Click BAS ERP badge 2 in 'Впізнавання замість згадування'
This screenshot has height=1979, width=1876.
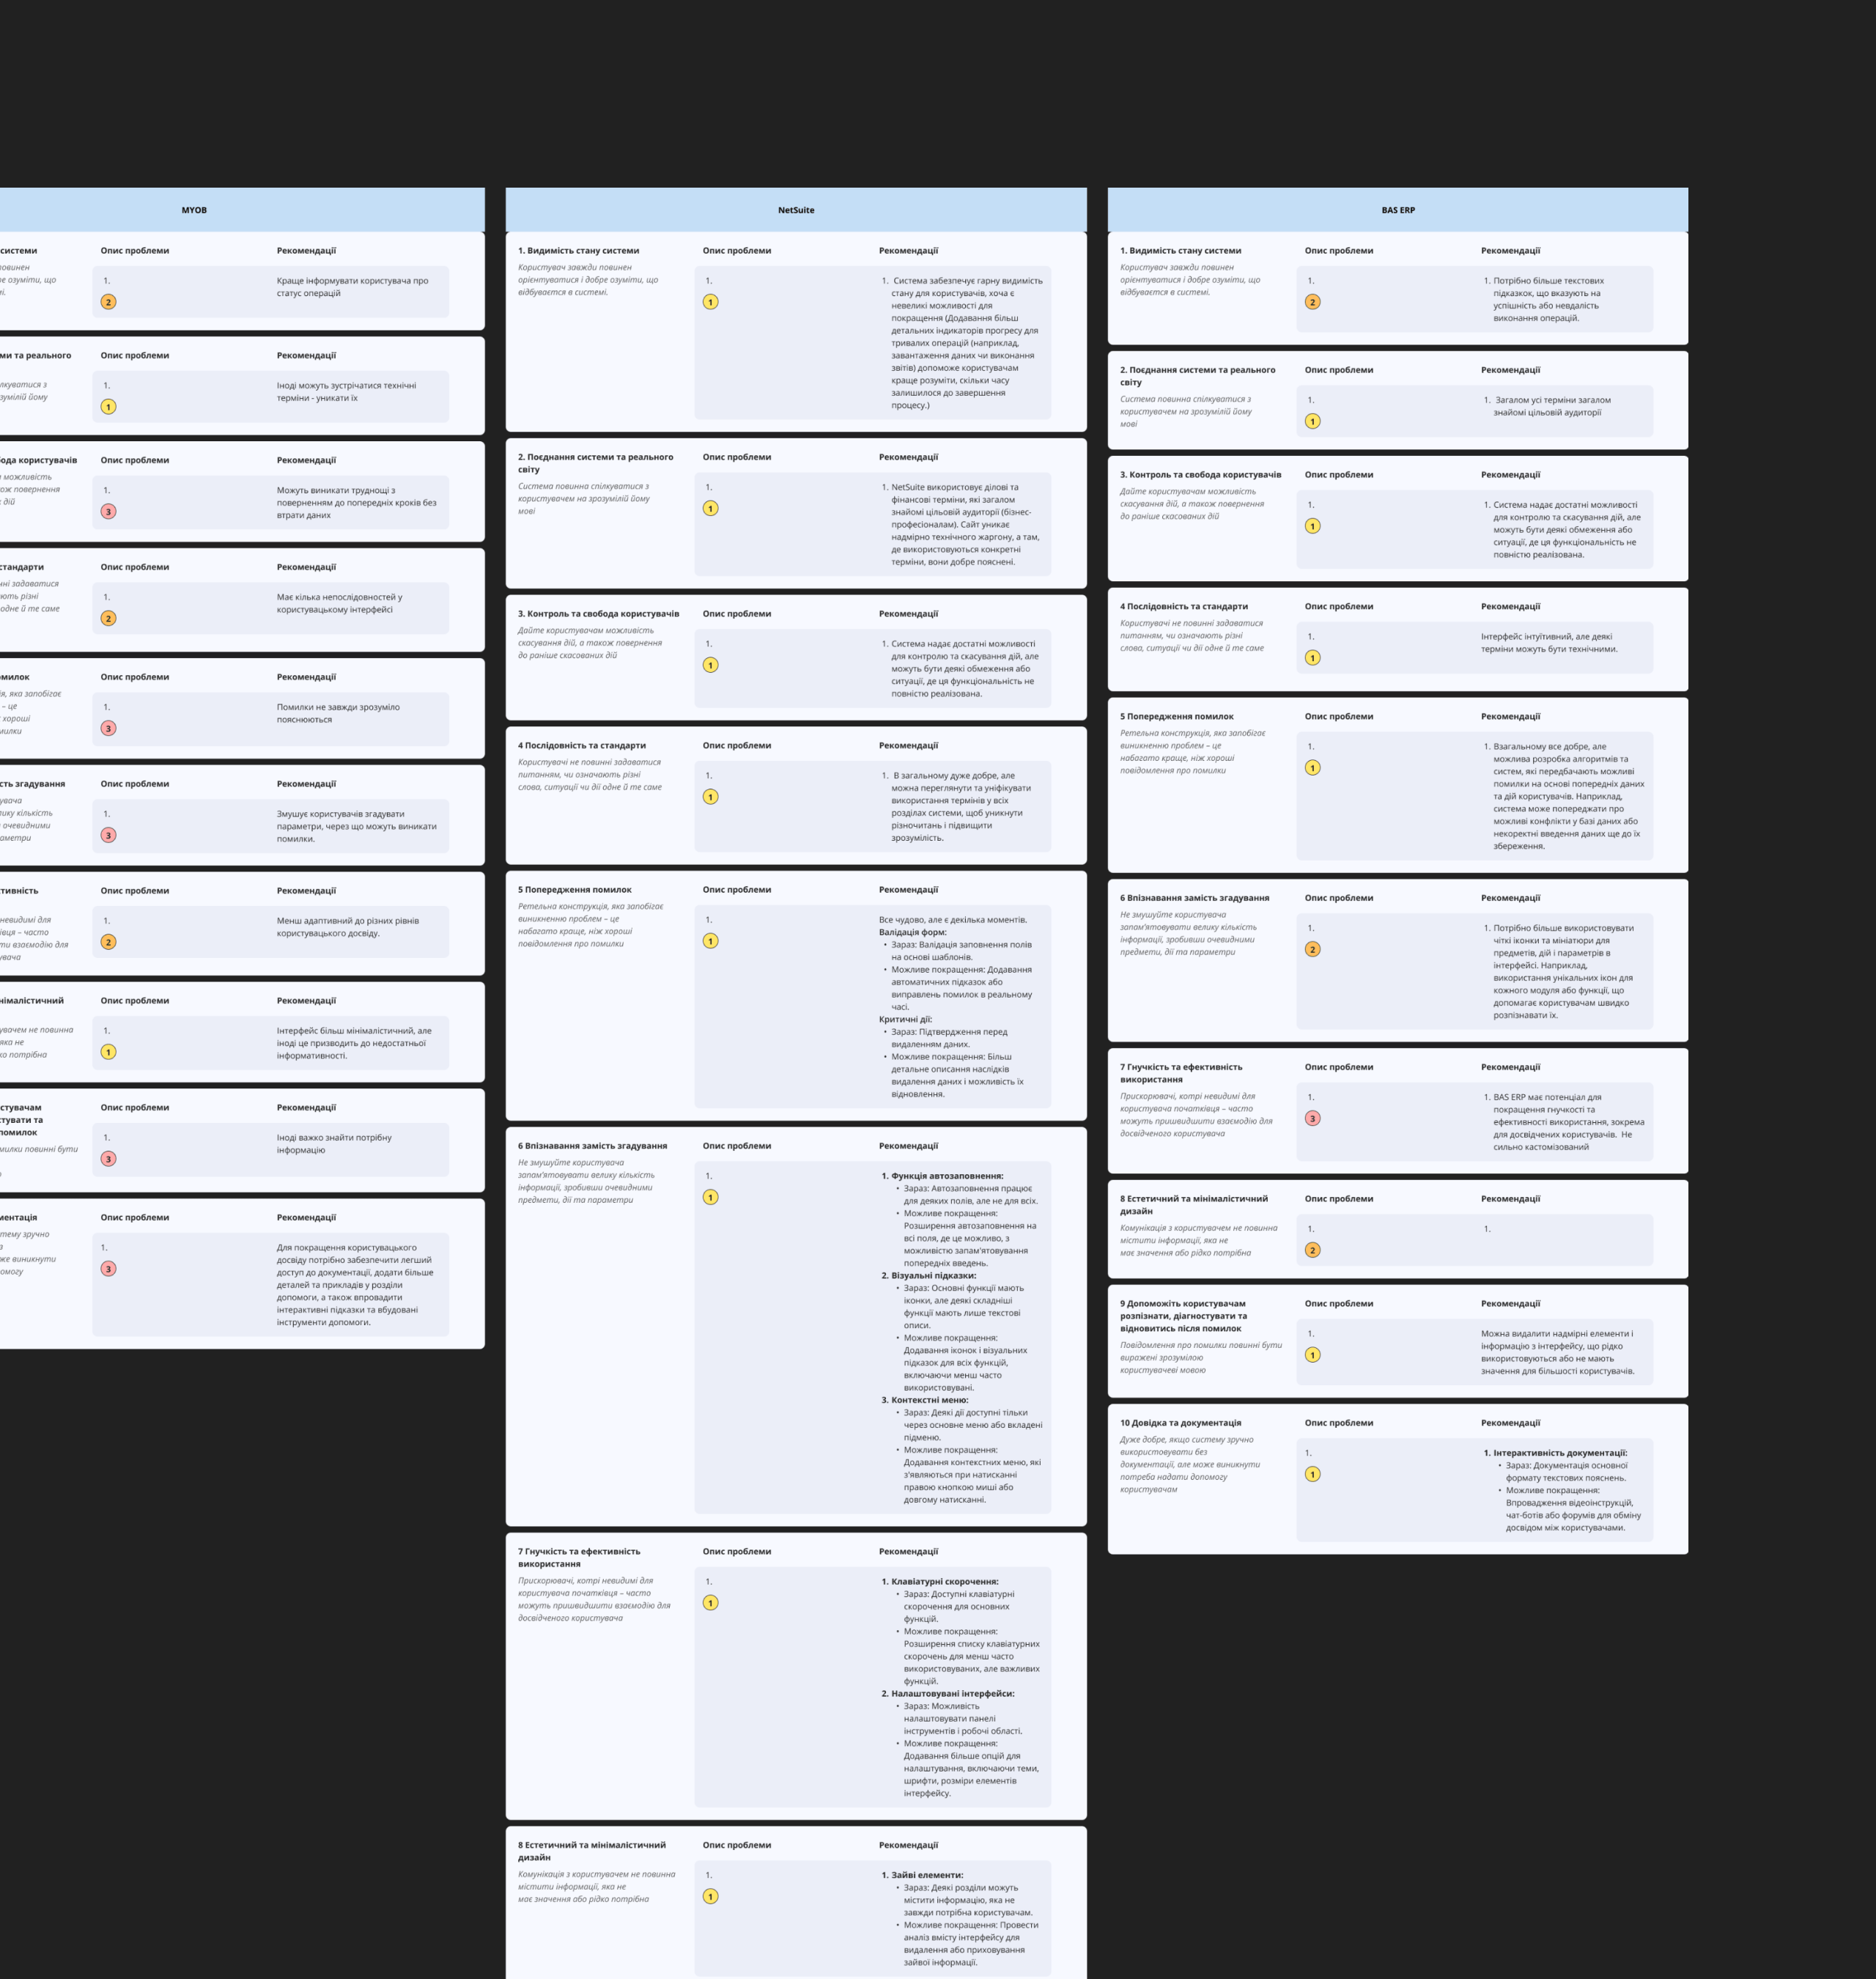(x=1312, y=950)
